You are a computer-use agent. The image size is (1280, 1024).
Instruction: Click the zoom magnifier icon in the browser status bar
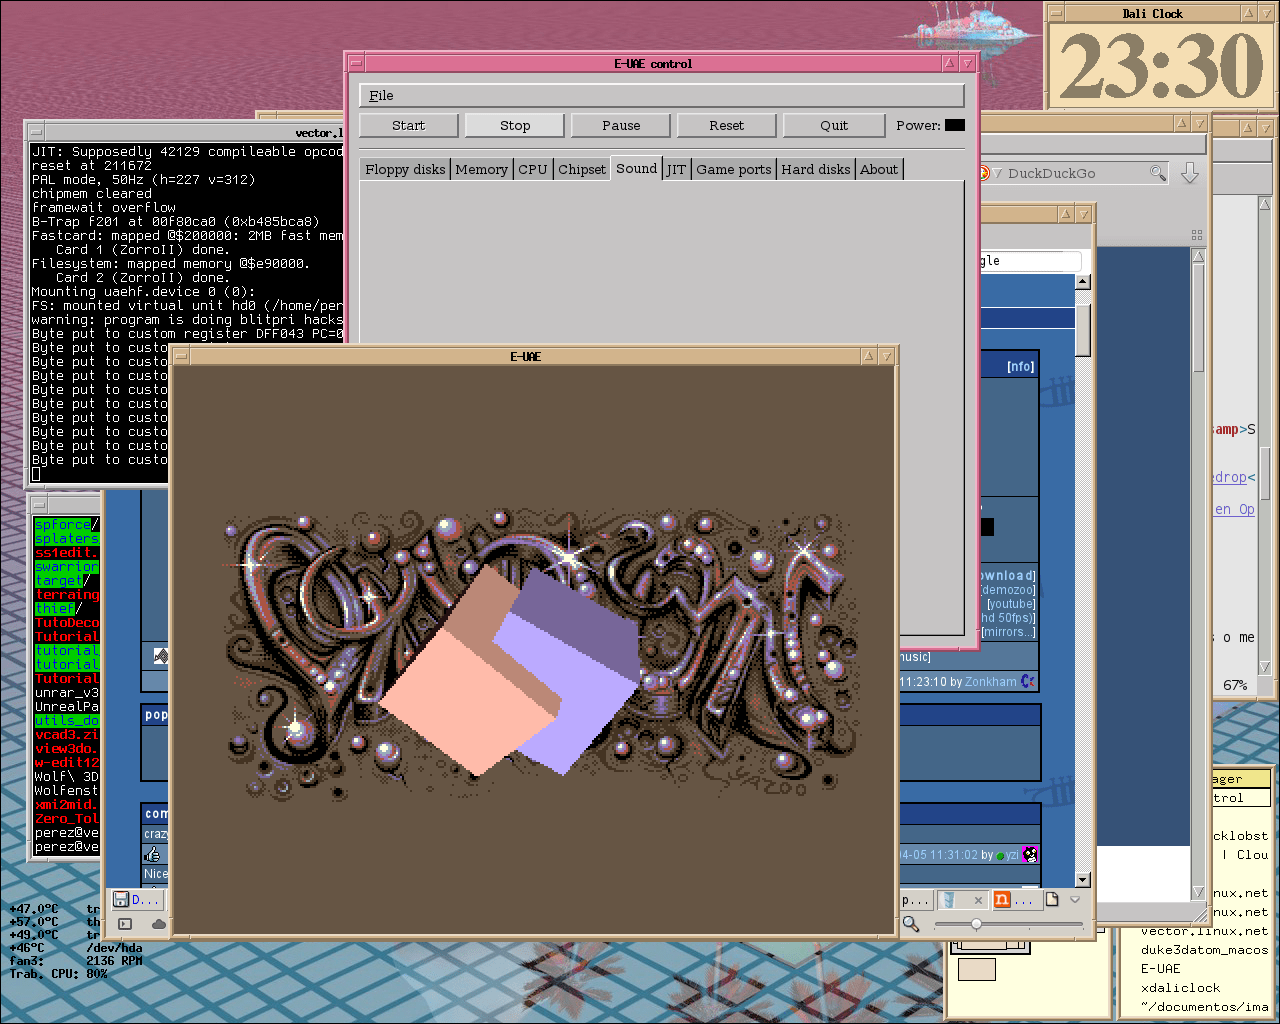911,924
